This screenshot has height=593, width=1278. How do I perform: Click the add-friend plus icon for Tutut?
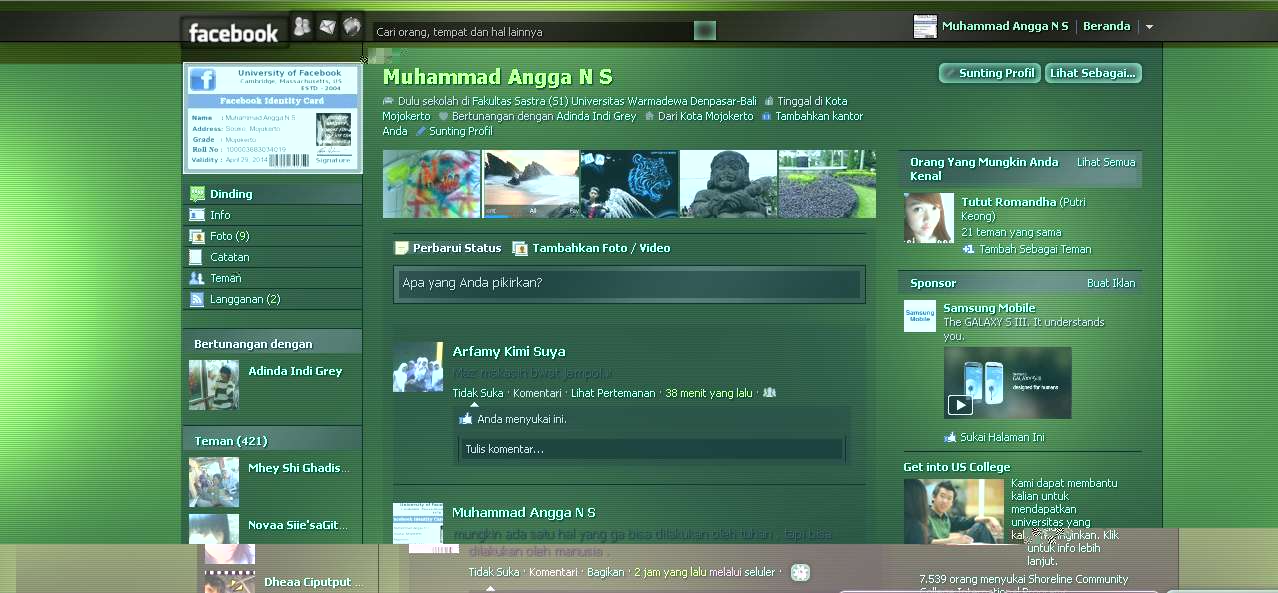[x=968, y=249]
